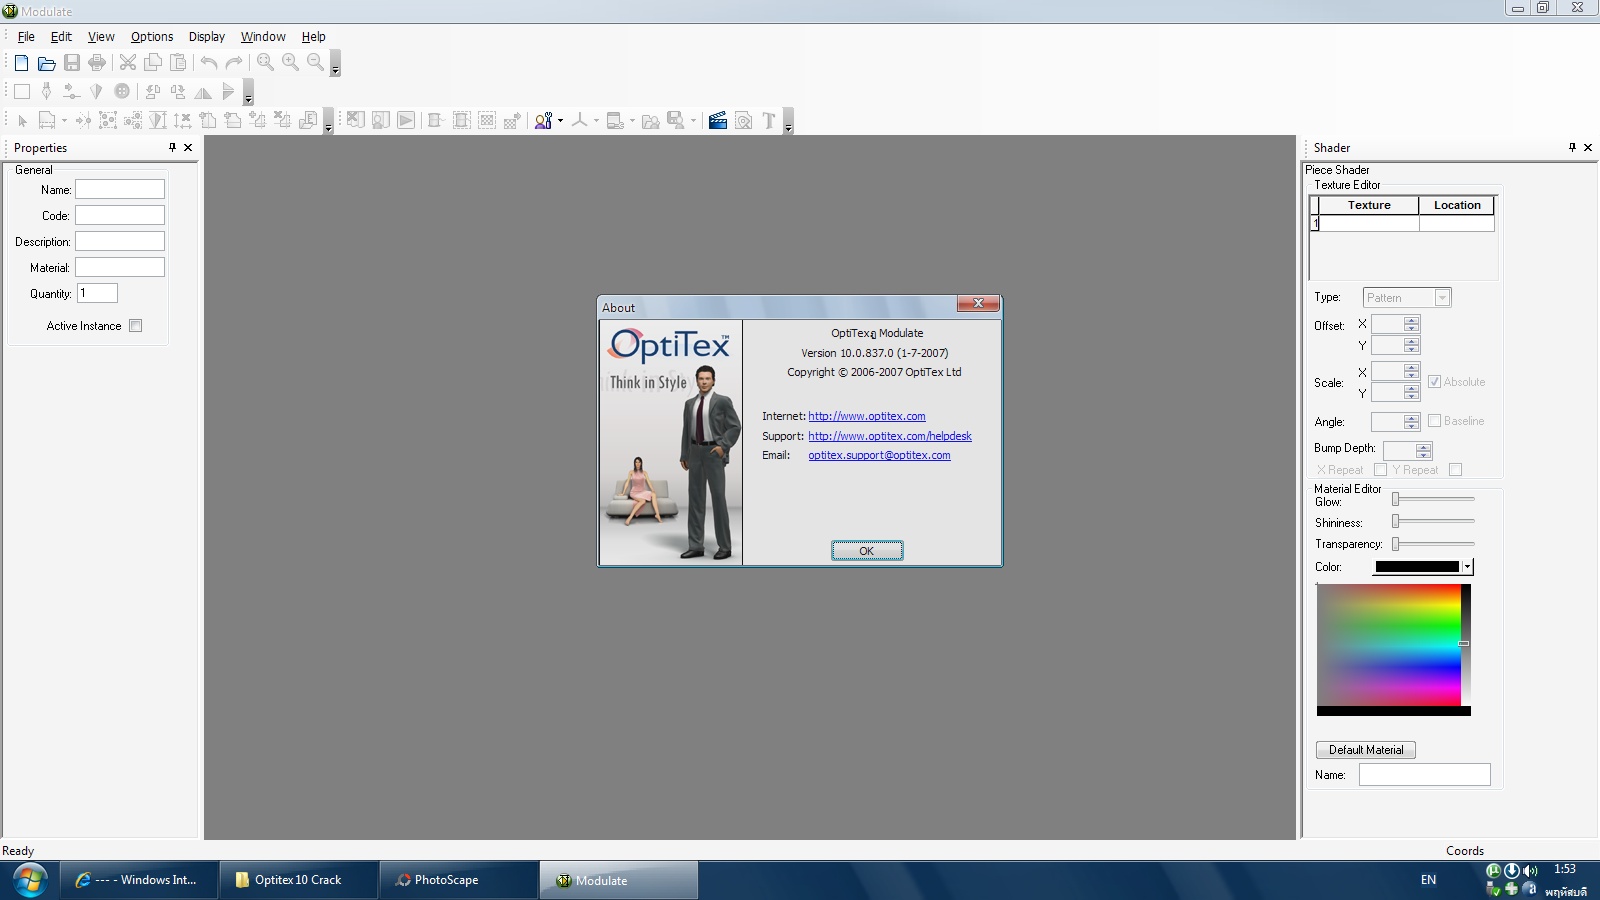Open the OptiTex helpdesk support link
Image resolution: width=1600 pixels, height=900 pixels.
click(x=890, y=436)
